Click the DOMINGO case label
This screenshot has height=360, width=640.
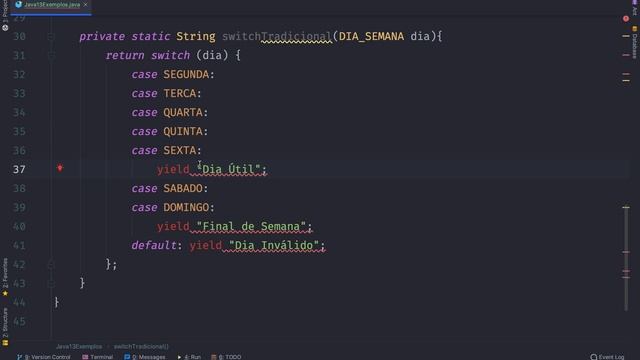point(186,207)
